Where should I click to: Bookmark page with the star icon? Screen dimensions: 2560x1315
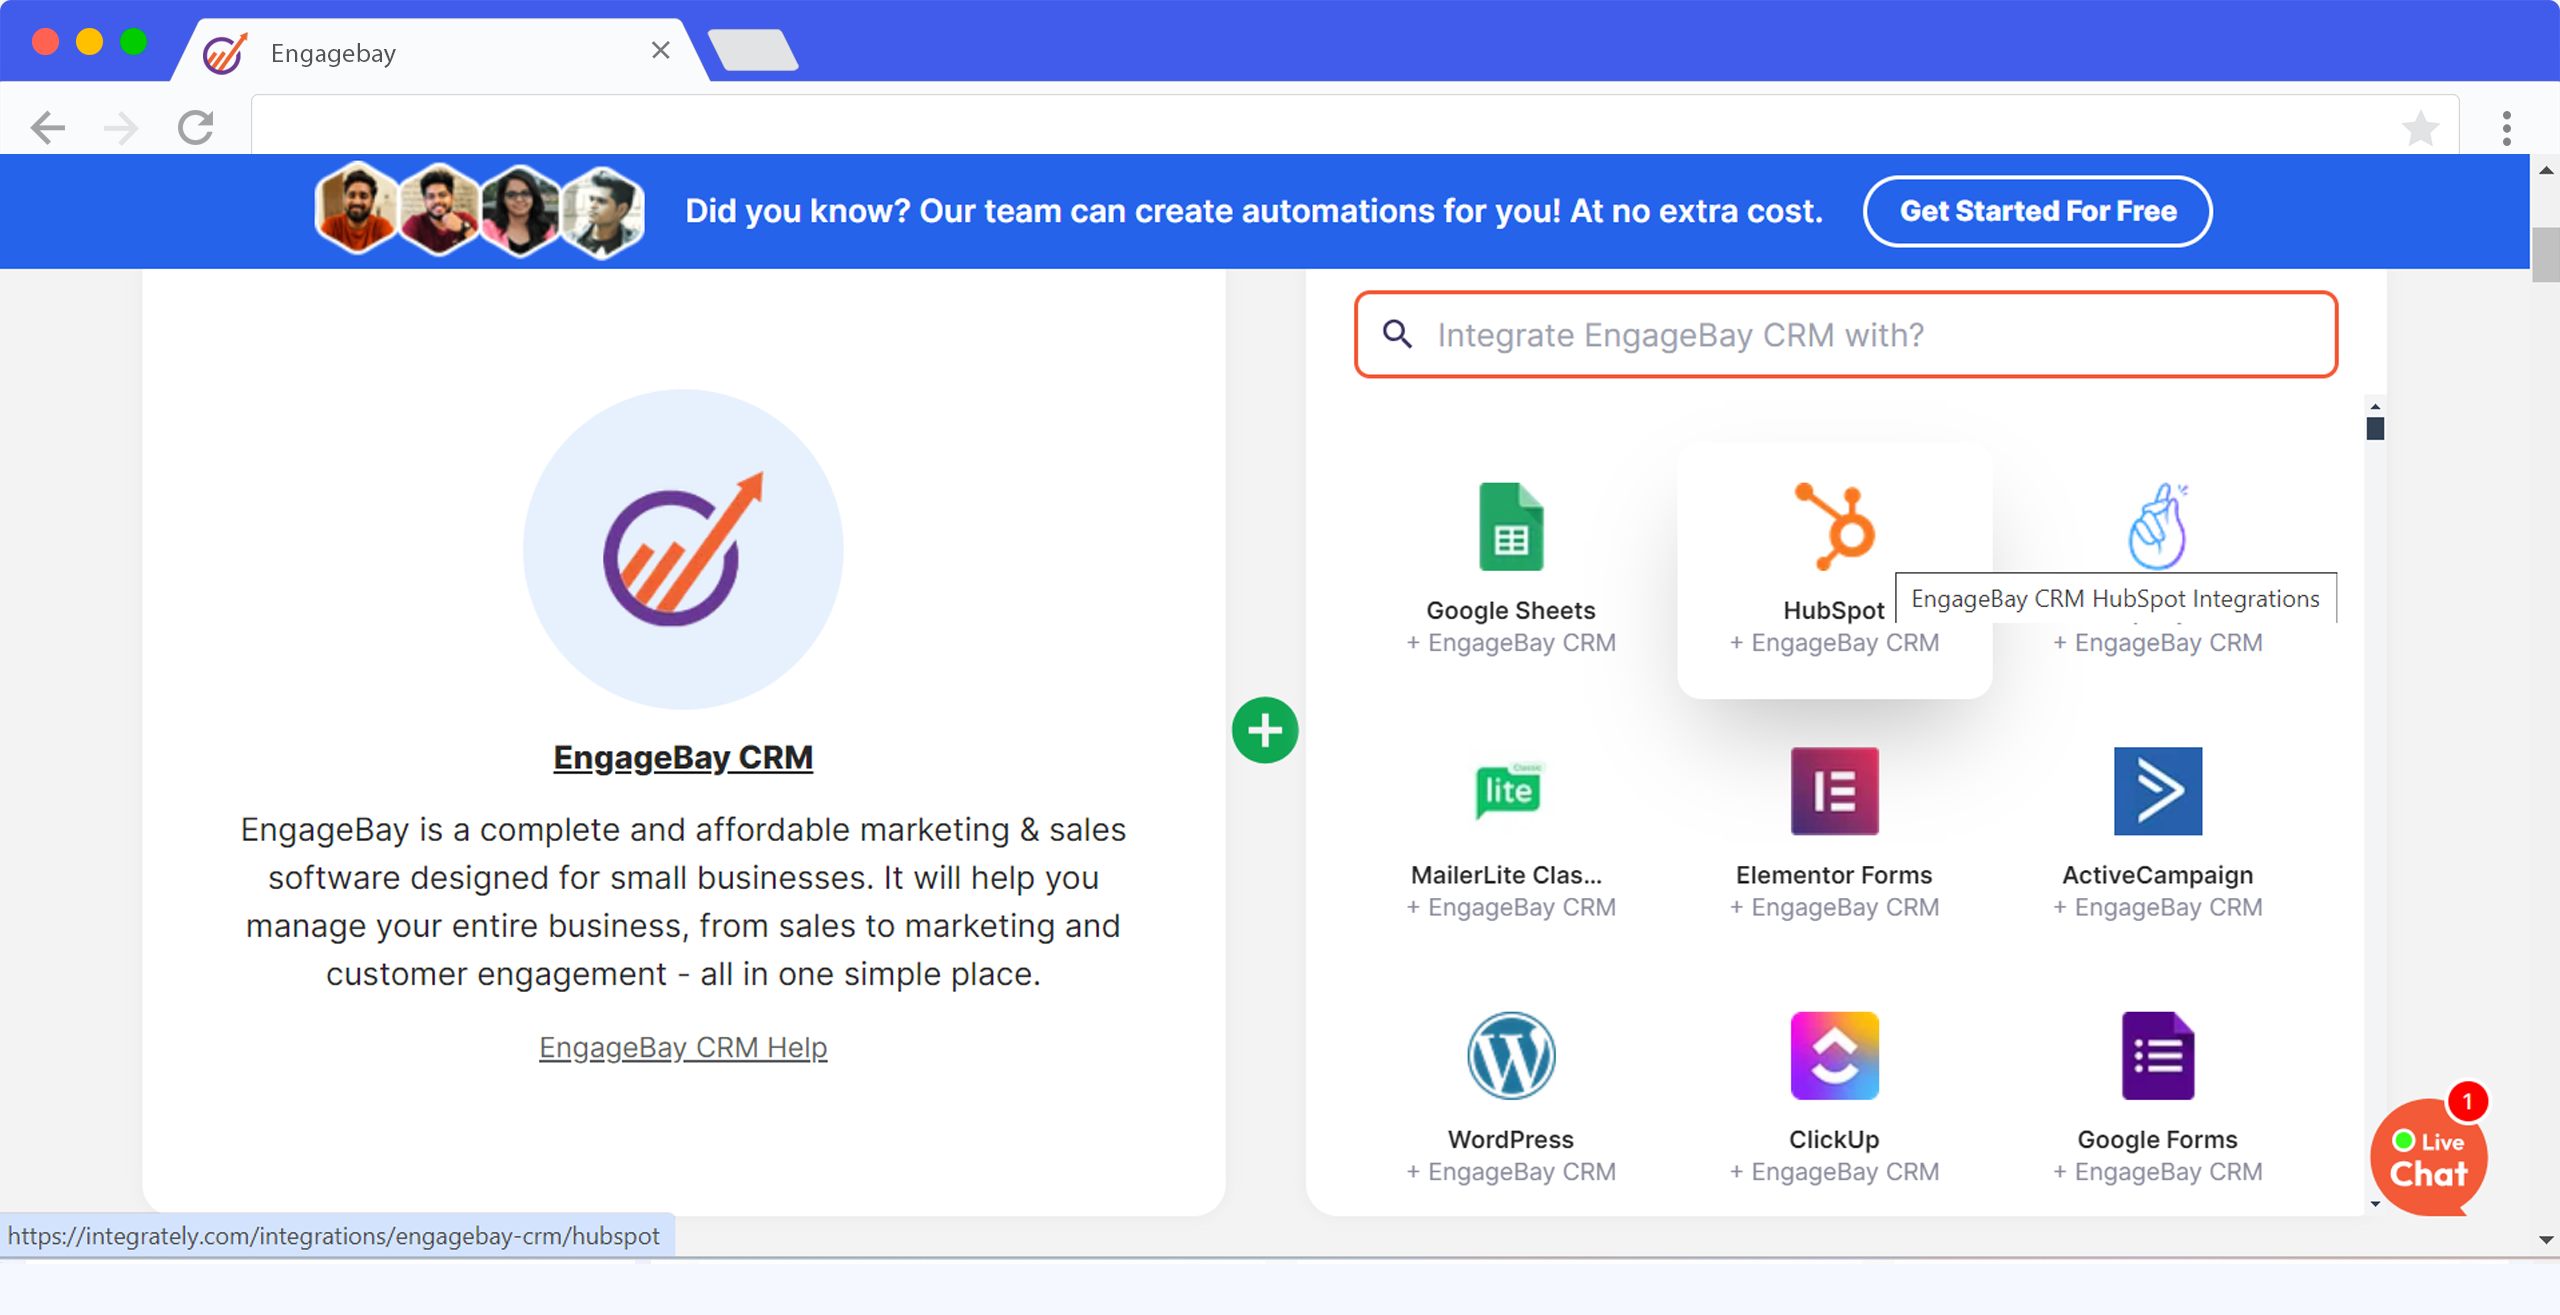(2420, 128)
